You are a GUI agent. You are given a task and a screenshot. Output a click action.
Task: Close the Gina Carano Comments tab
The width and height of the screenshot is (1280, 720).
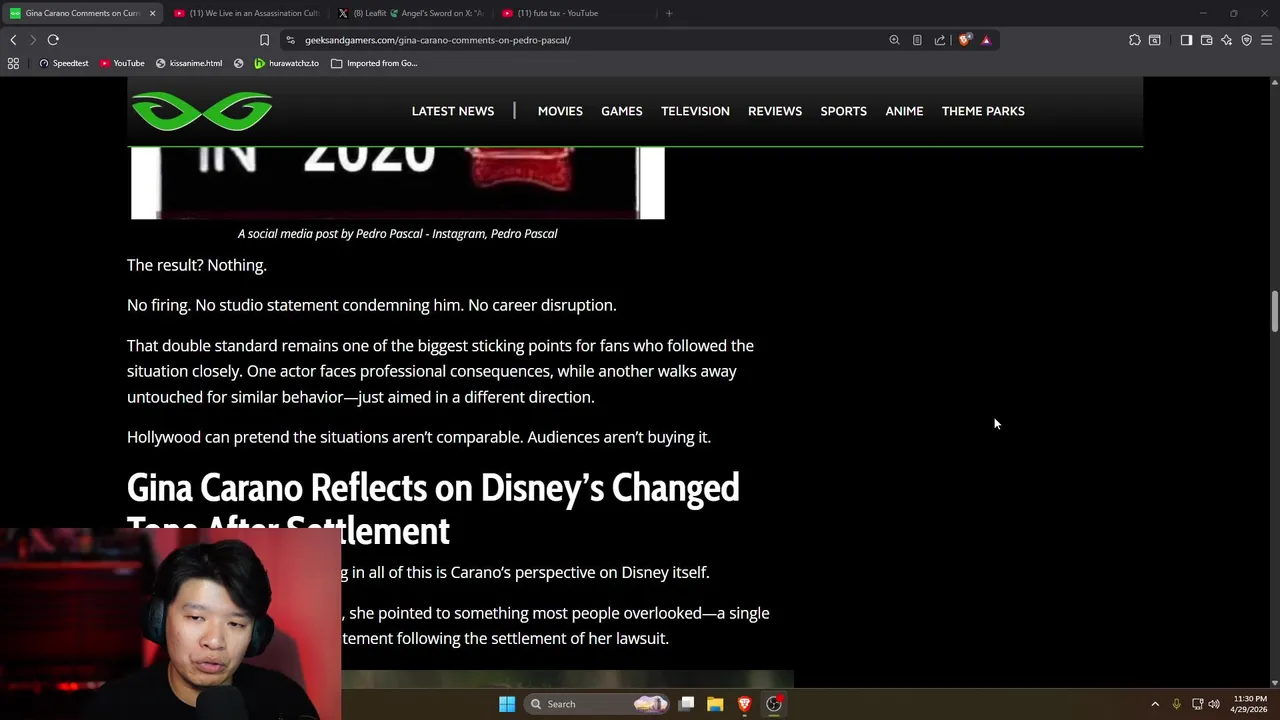click(x=152, y=13)
